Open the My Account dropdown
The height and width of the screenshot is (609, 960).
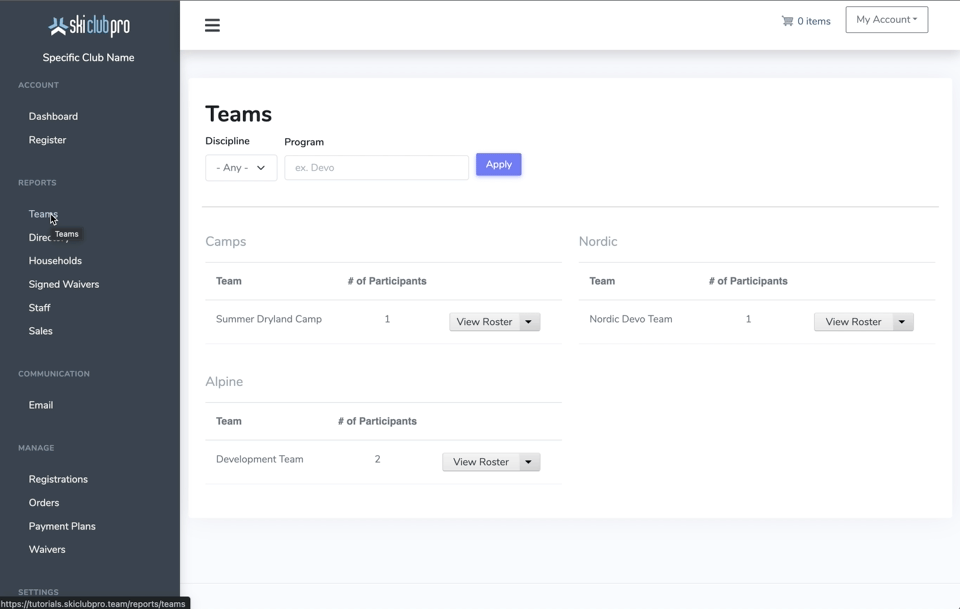click(887, 20)
